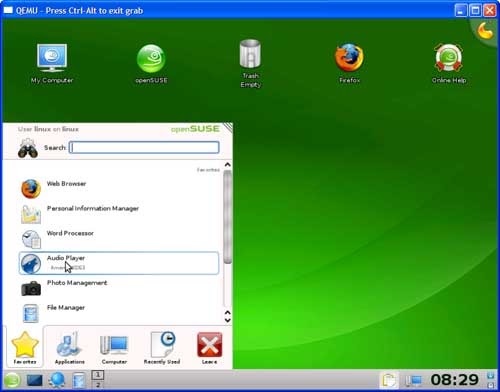Click the Word Processor document icon
Image resolution: width=500 pixels, height=392 pixels.
pyautogui.click(x=31, y=239)
